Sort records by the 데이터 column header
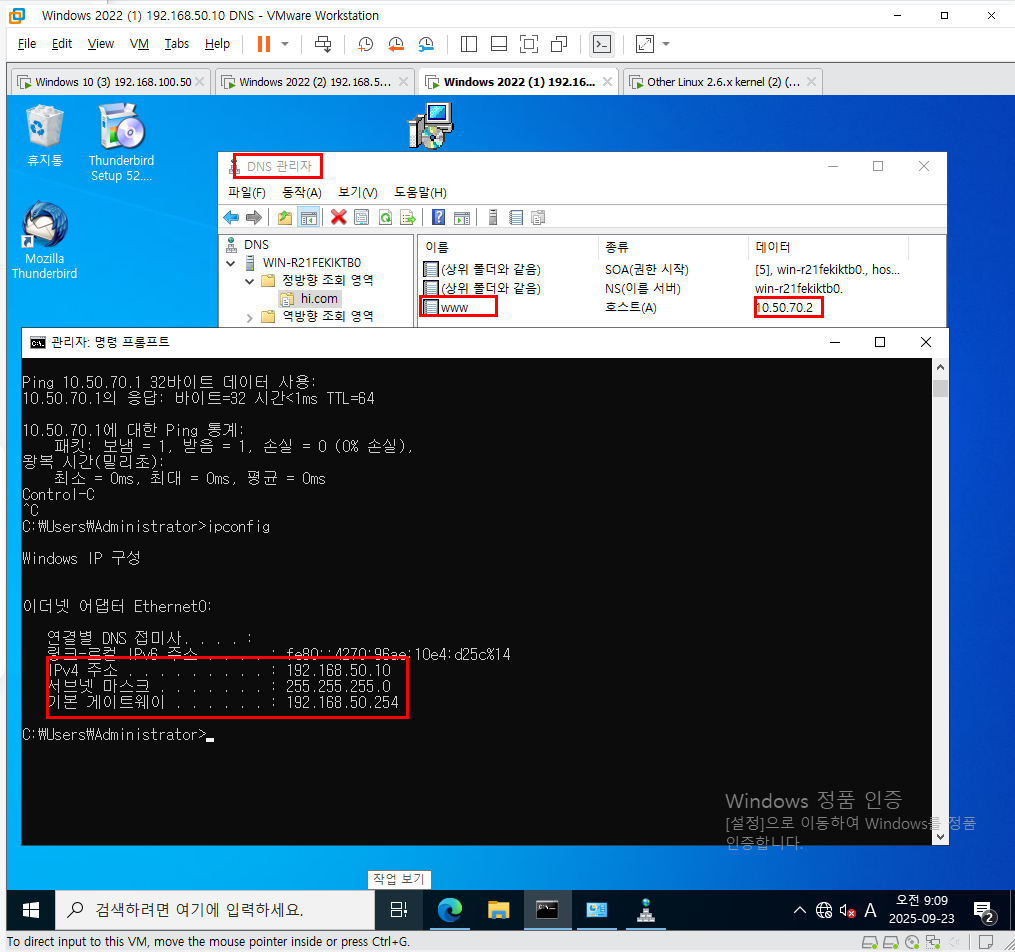 pyautogui.click(x=829, y=247)
